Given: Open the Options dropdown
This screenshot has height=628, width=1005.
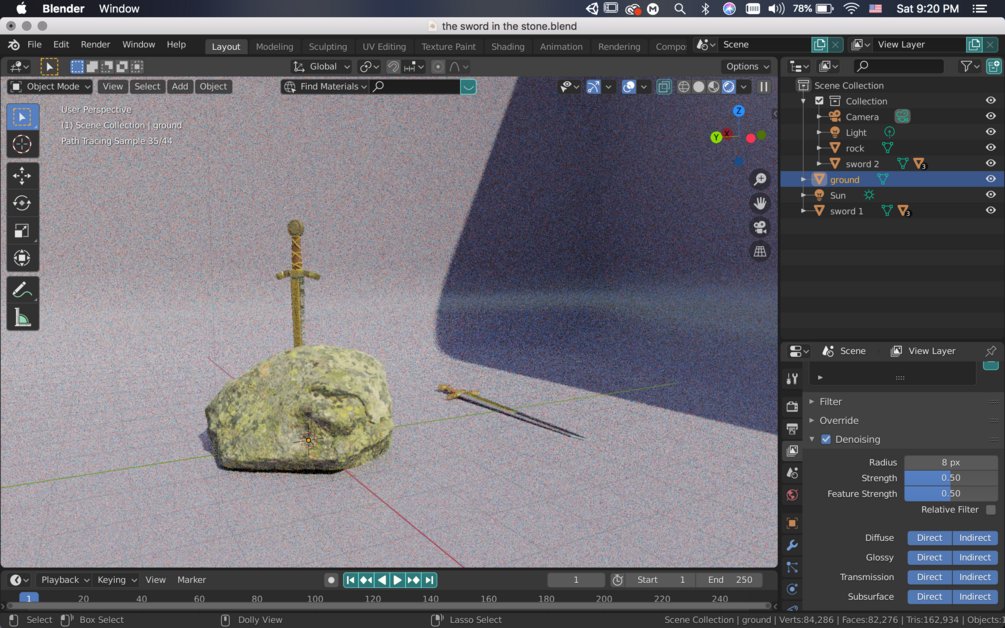Looking at the screenshot, I should click(747, 67).
